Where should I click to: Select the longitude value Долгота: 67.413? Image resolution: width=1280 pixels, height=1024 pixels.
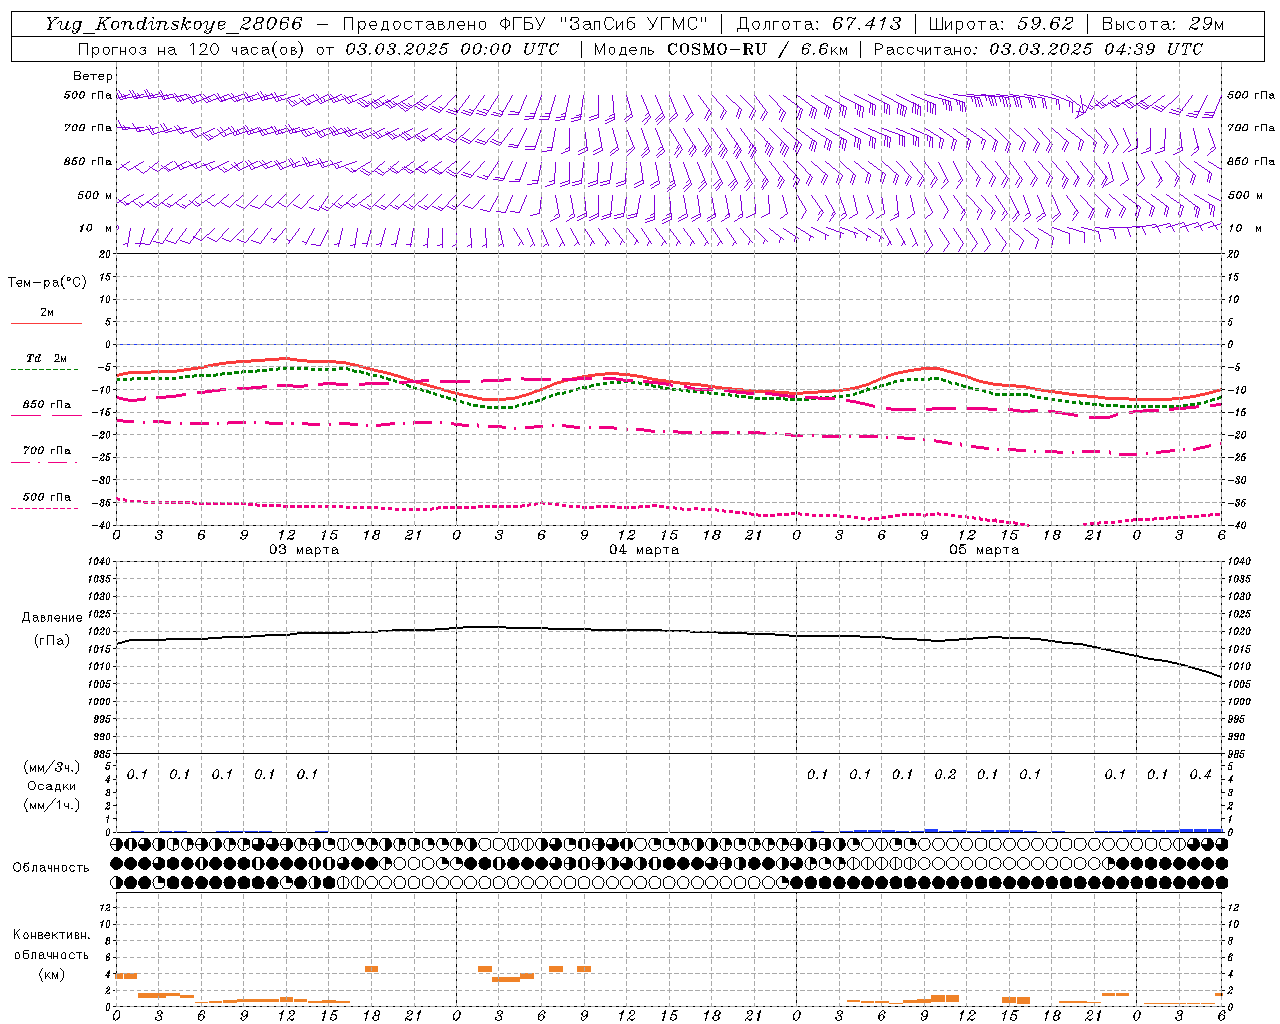(819, 24)
